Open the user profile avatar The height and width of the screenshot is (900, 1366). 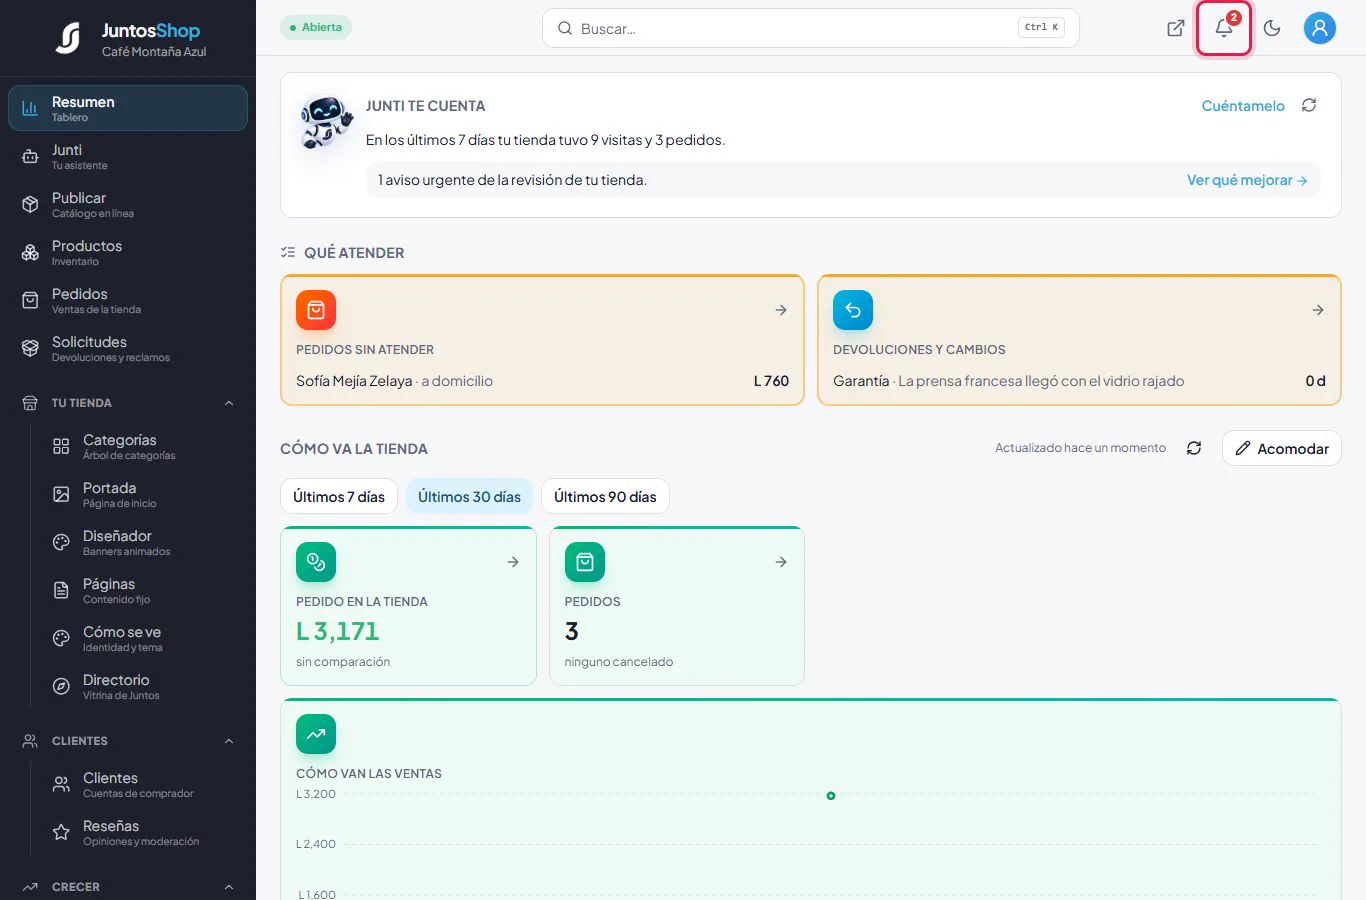[1320, 28]
